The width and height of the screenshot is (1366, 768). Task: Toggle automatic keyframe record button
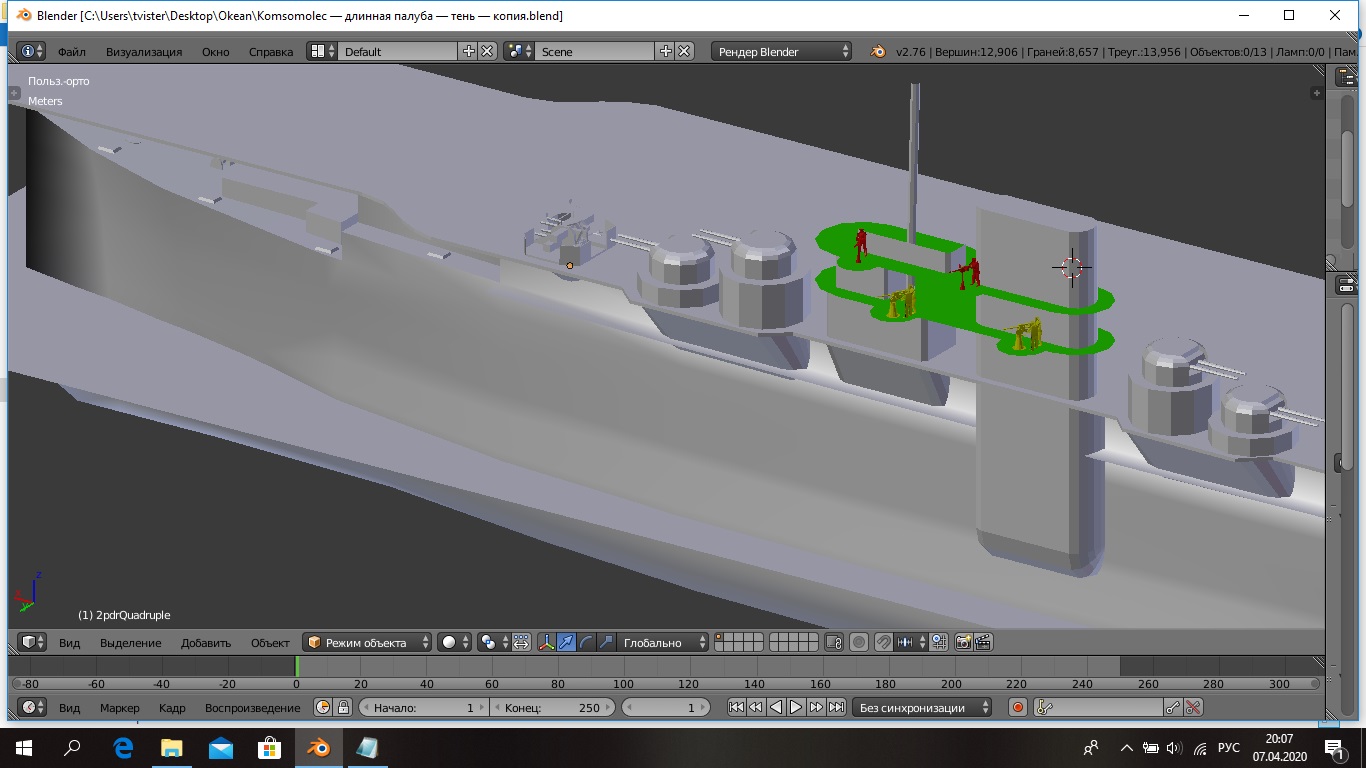pyautogui.click(x=1018, y=707)
